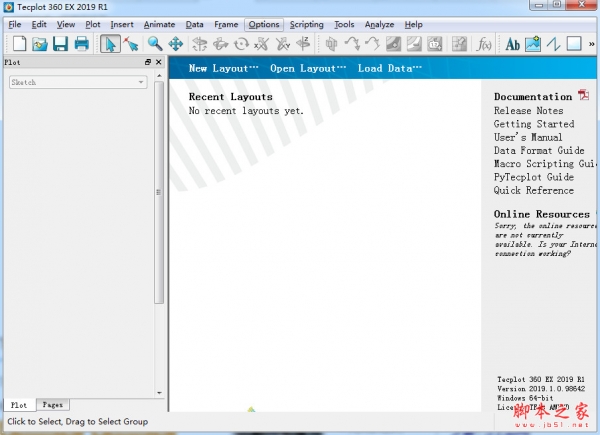Click the Open Layout link
This screenshot has height=435, width=600.
[308, 68]
